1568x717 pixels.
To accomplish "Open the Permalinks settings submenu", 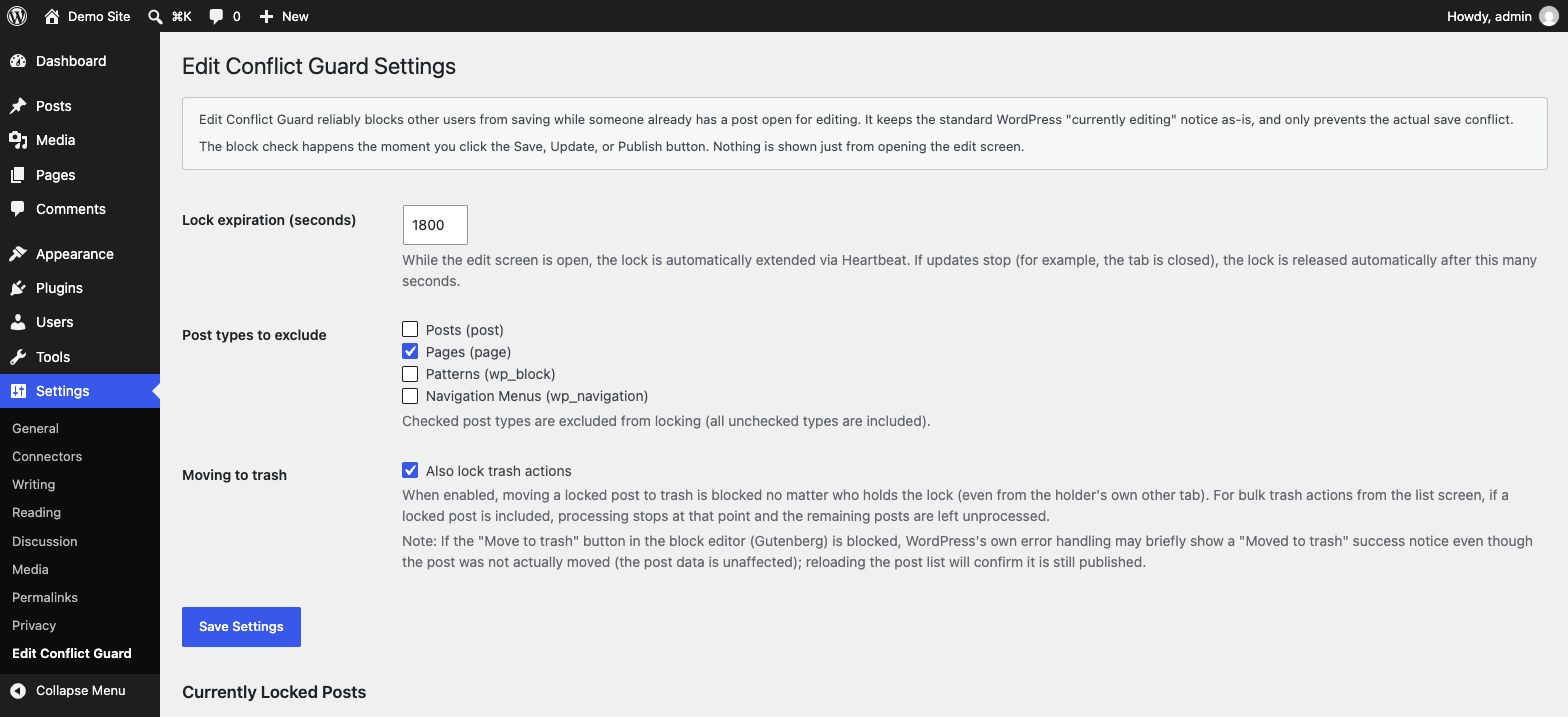I will coord(45,597).
